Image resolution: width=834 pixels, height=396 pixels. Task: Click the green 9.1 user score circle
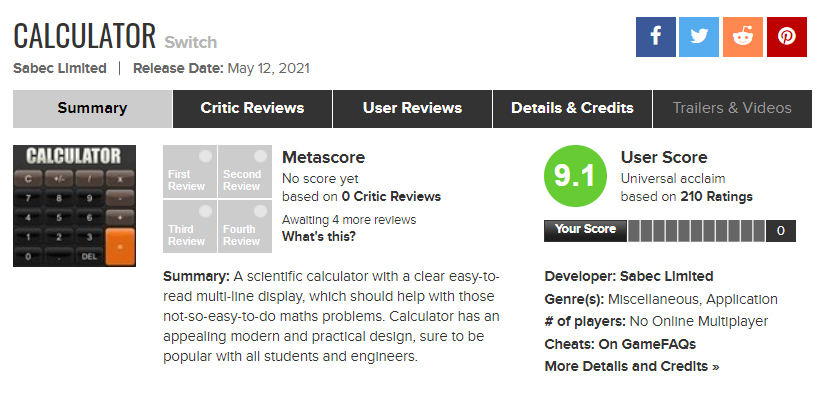(x=575, y=176)
